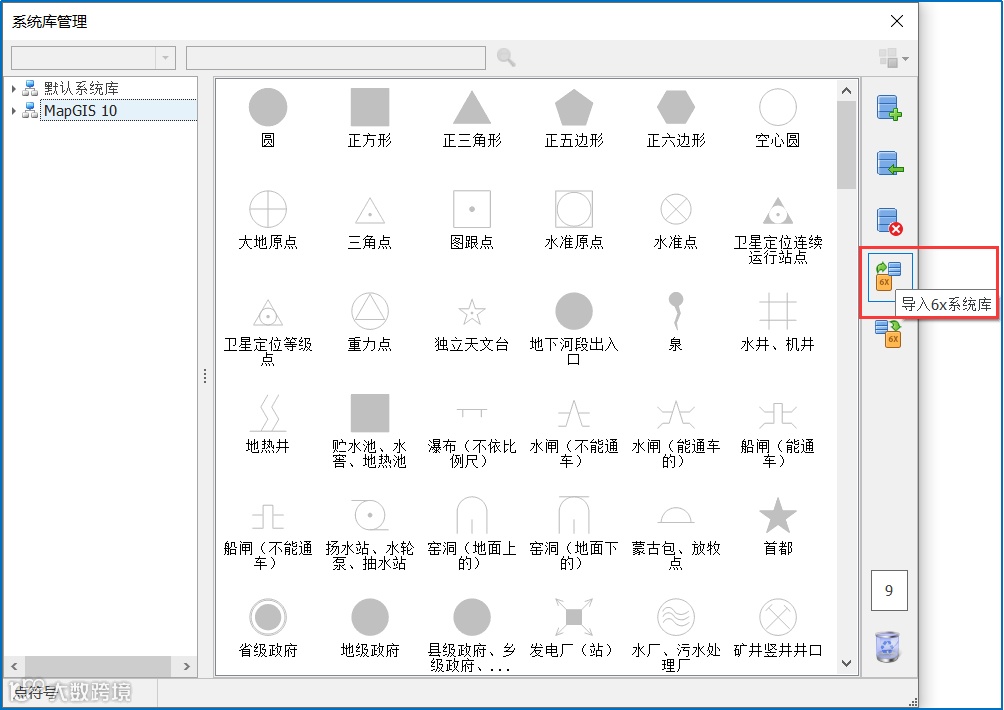This screenshot has width=1004, height=710.
Task: Select MapGIS 10 in the tree
Action: click(80, 110)
